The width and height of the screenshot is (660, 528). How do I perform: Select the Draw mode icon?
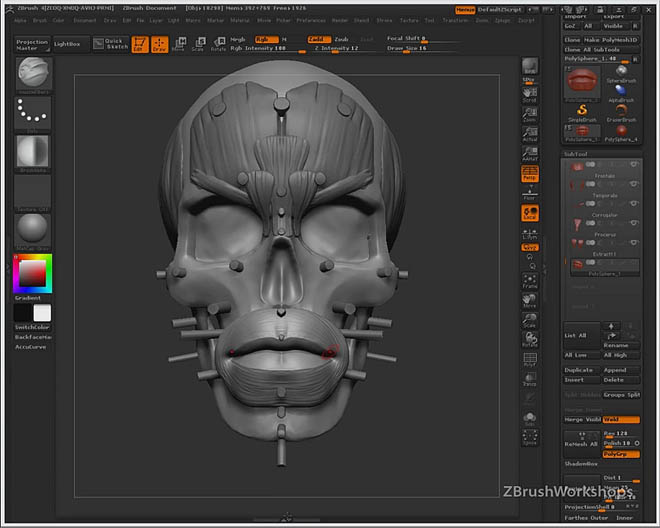coord(160,44)
